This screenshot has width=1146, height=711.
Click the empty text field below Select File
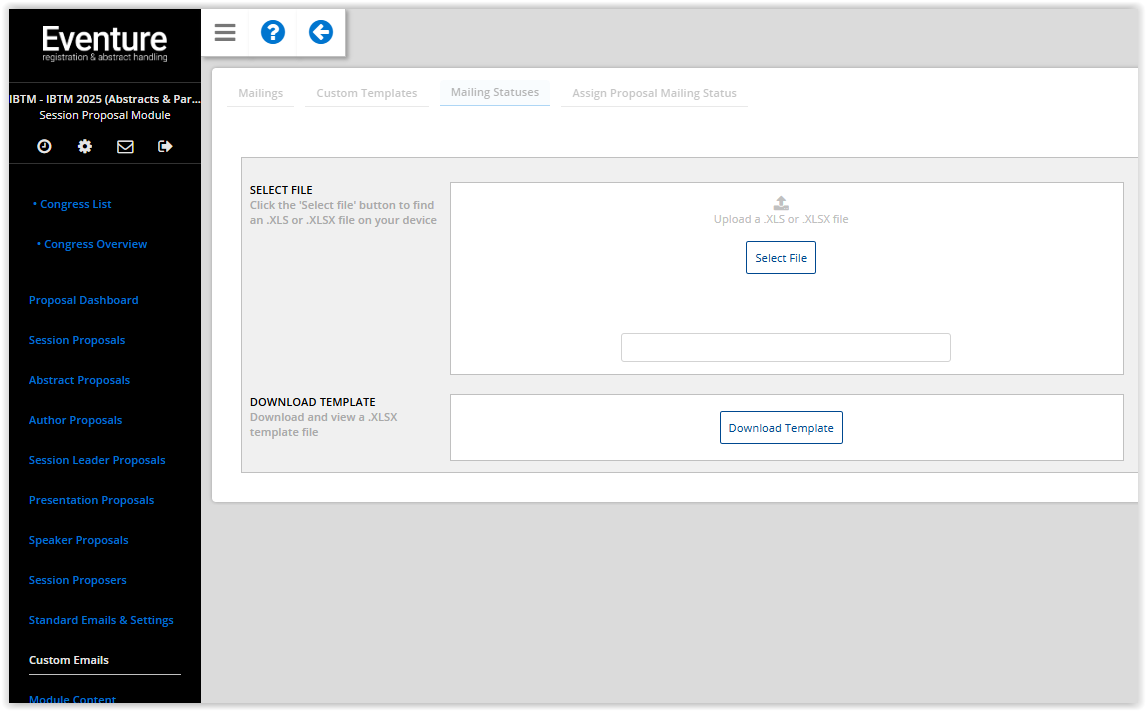pyautogui.click(x=785, y=347)
